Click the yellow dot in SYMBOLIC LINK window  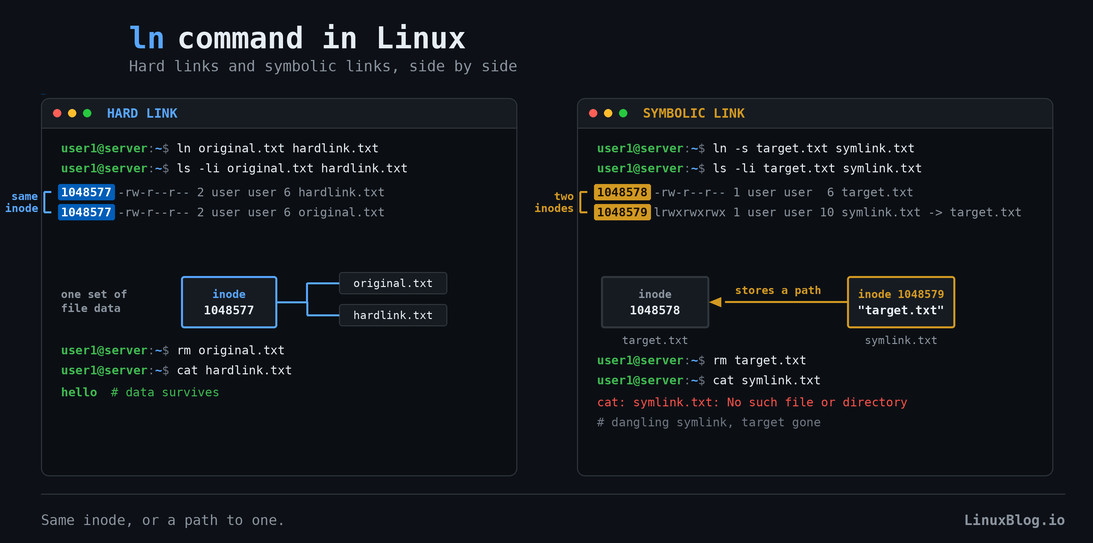608,114
